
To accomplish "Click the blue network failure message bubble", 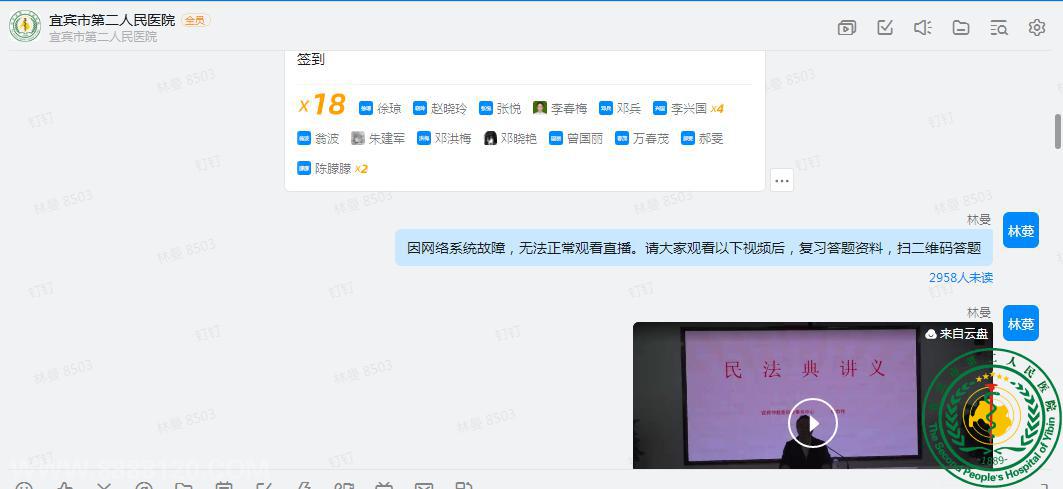I will click(693, 248).
